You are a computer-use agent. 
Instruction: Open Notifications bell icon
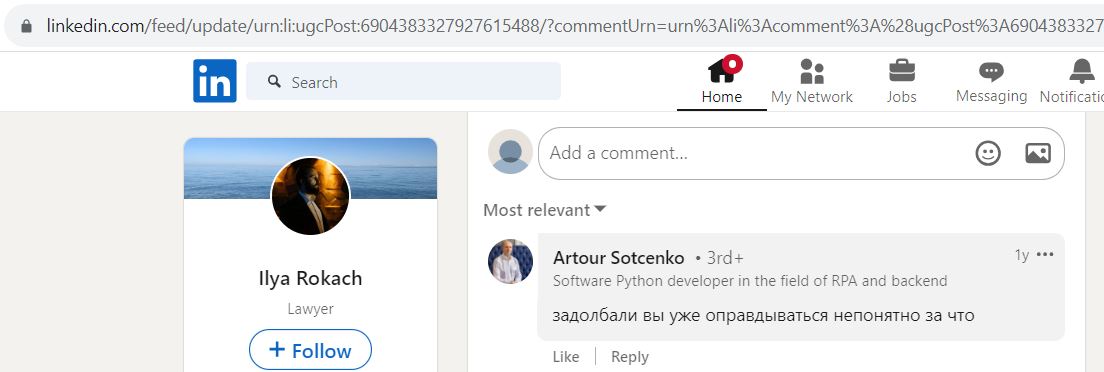click(1082, 71)
